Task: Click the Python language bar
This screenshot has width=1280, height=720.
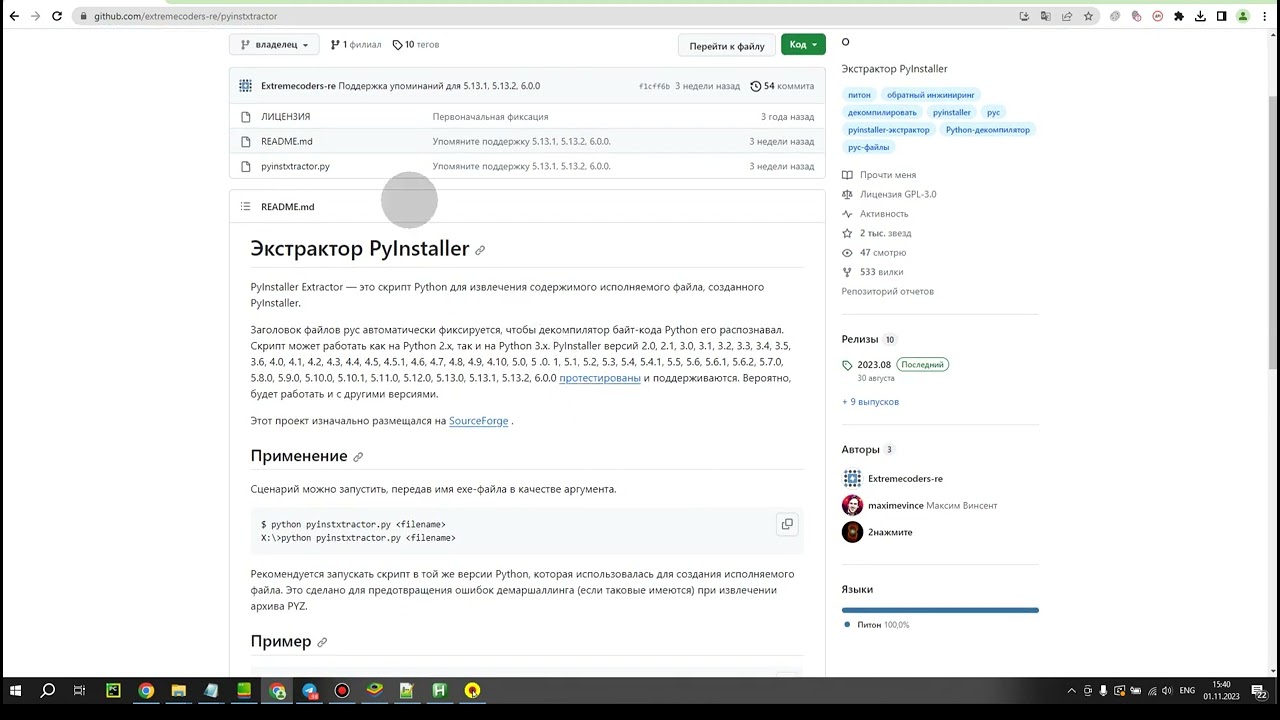Action: tap(940, 610)
